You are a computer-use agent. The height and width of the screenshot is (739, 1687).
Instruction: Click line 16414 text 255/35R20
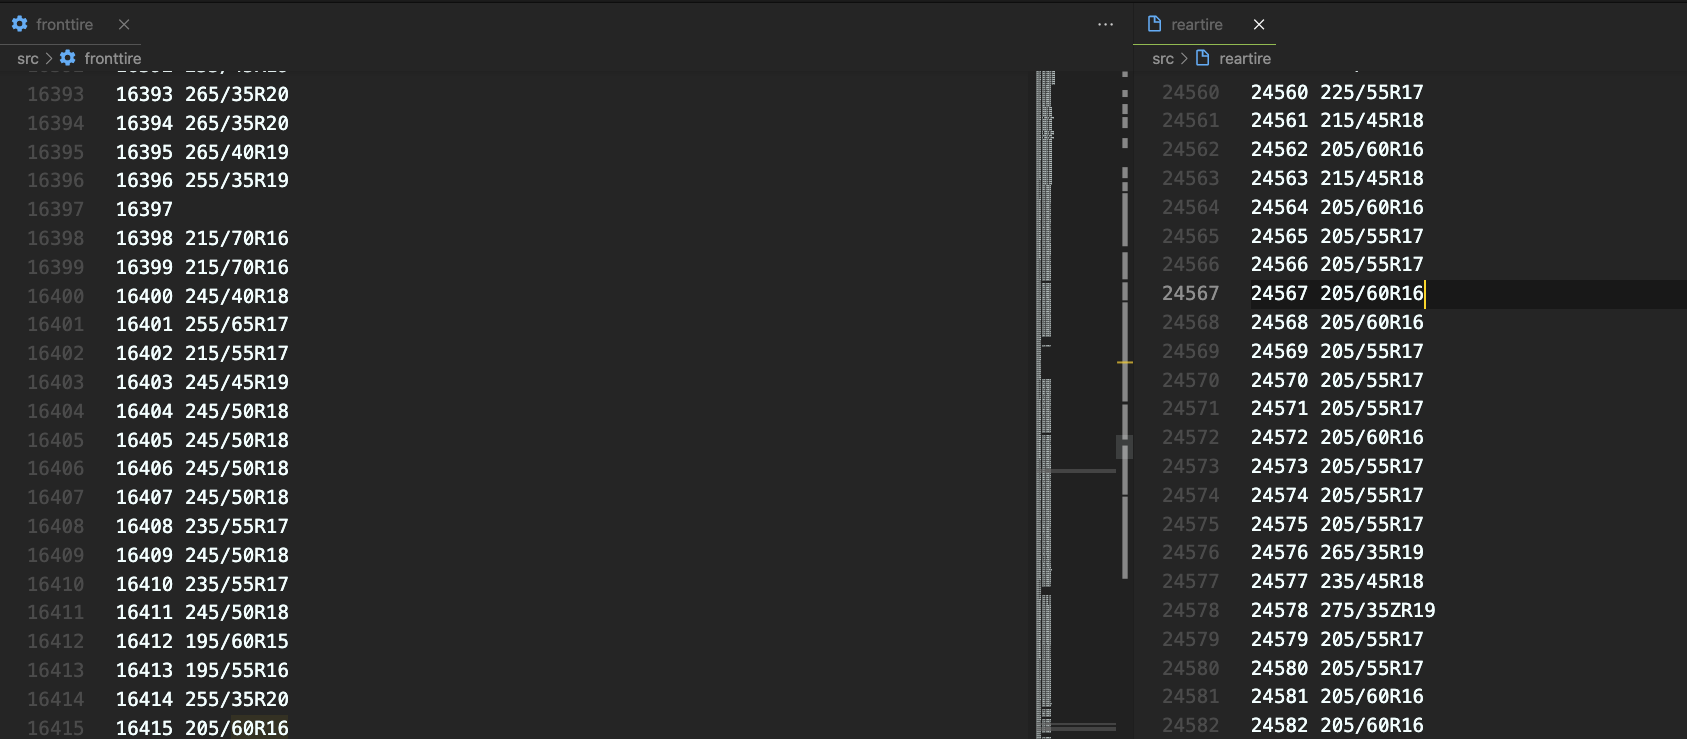[237, 699]
